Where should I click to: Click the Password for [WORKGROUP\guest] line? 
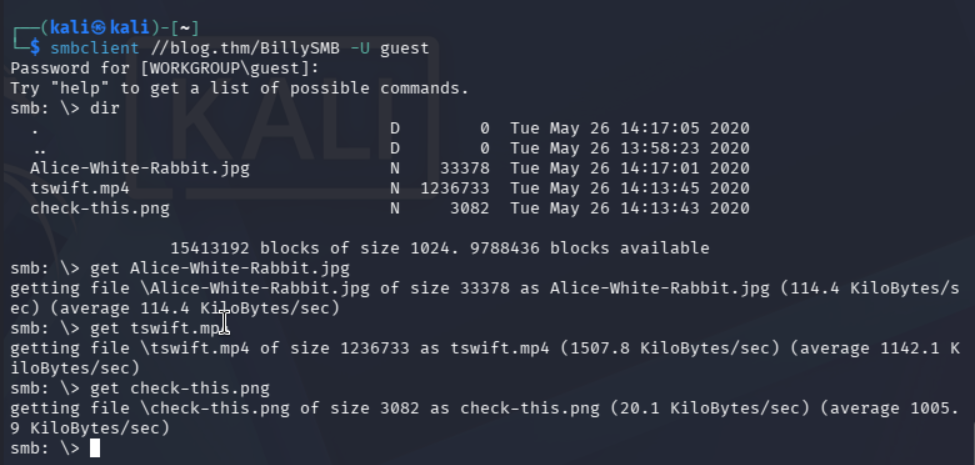[165, 68]
